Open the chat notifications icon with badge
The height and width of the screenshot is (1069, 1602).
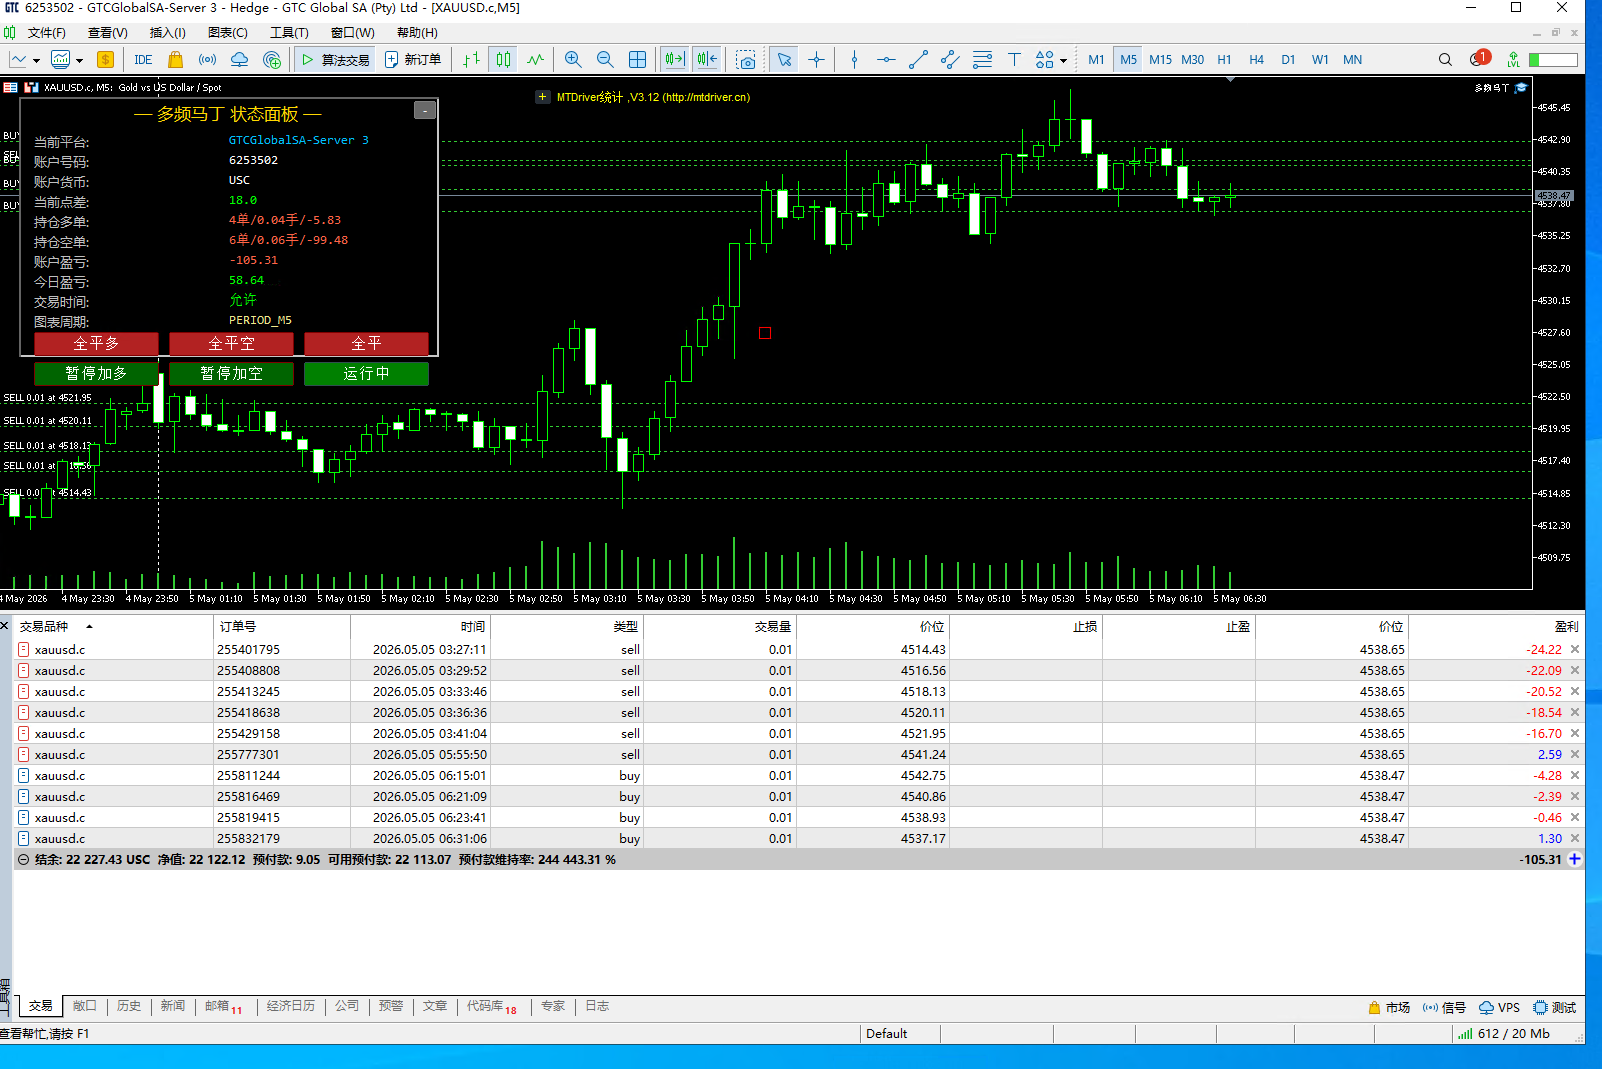[1479, 59]
